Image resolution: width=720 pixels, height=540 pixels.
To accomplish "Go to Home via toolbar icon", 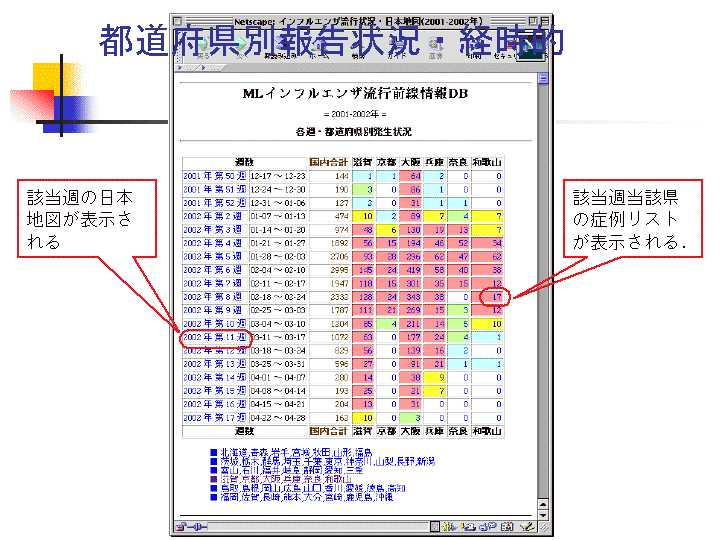I will [x=319, y=45].
